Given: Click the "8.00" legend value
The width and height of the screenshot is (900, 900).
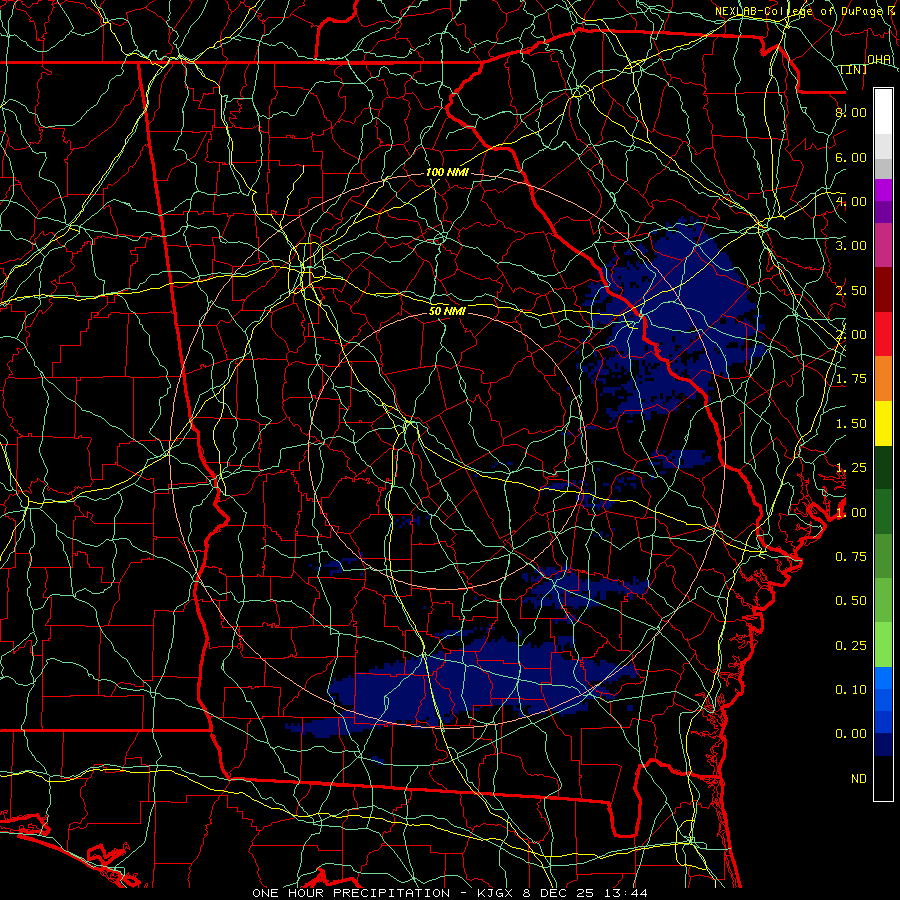Looking at the screenshot, I should pyautogui.click(x=851, y=112).
